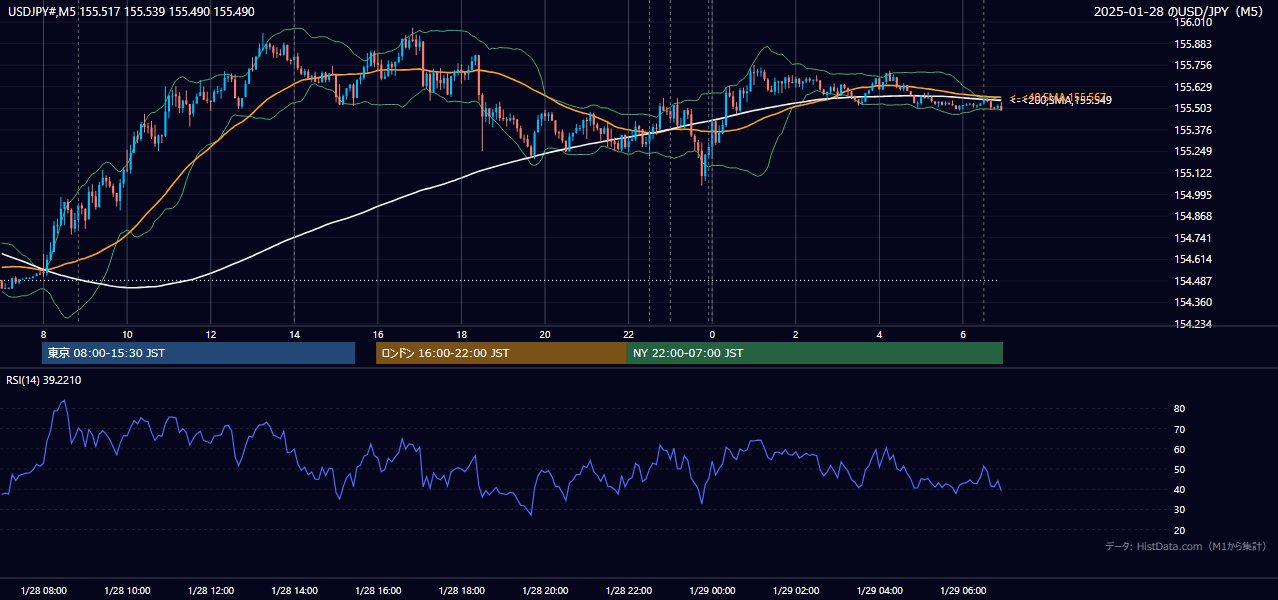Click price axis label 155.629
The height and width of the screenshot is (600, 1278).
click(1193, 87)
